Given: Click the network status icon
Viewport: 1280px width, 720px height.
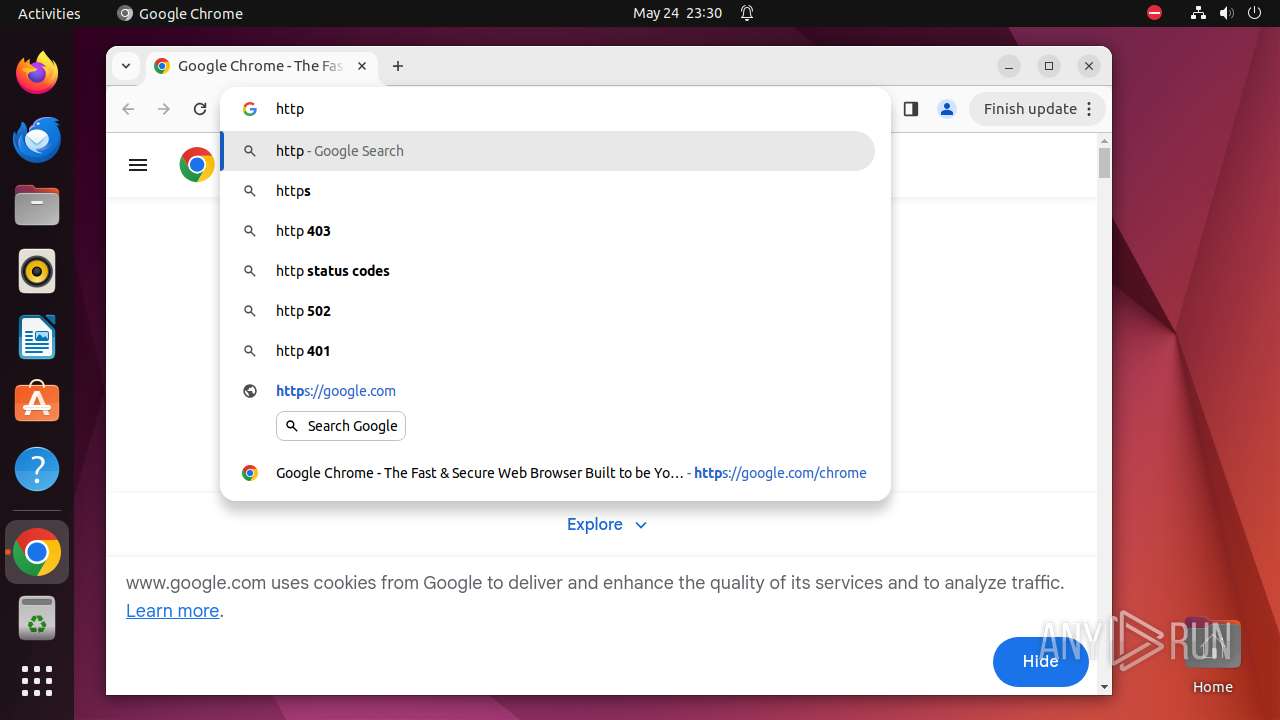Looking at the screenshot, I should pos(1198,13).
